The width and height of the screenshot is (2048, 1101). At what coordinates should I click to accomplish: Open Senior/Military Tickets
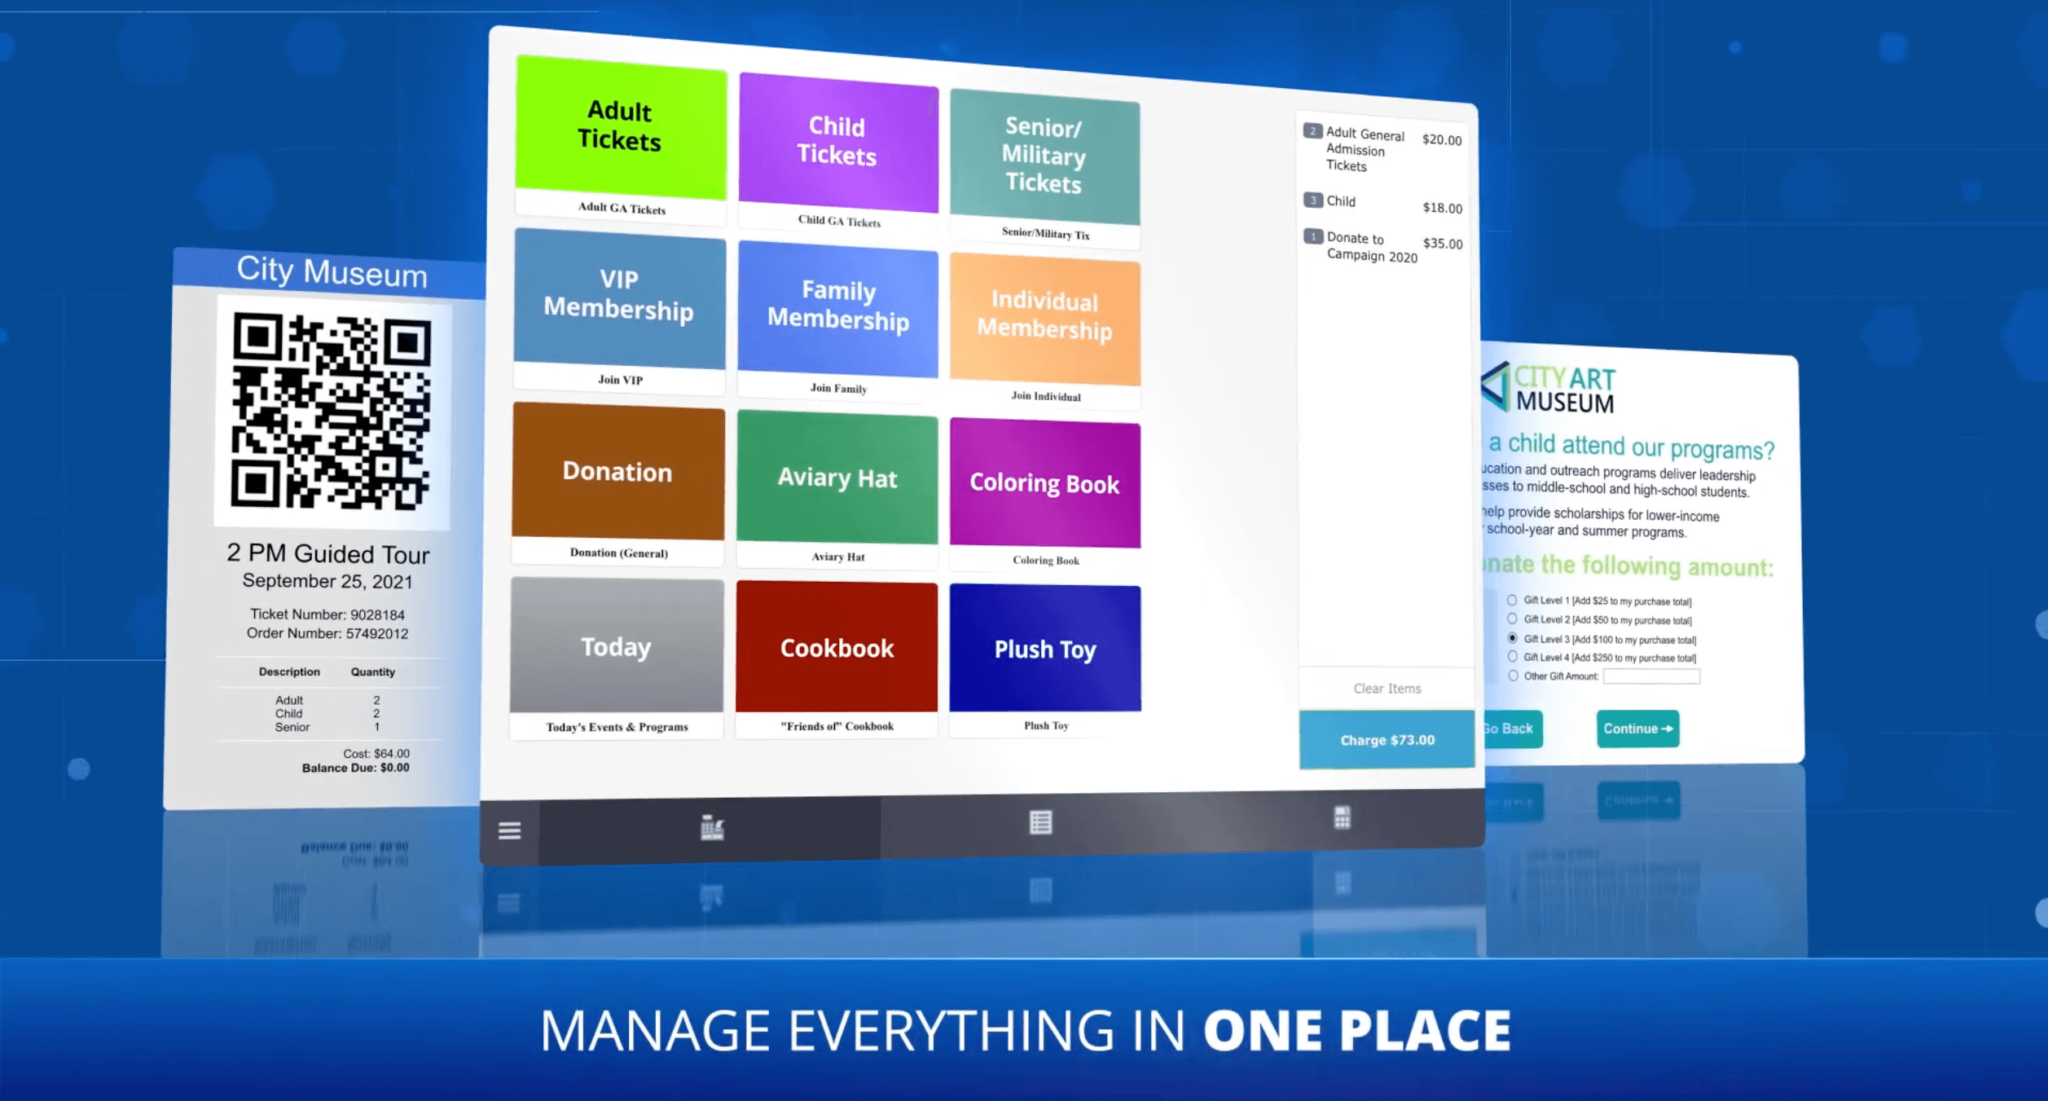point(1044,158)
